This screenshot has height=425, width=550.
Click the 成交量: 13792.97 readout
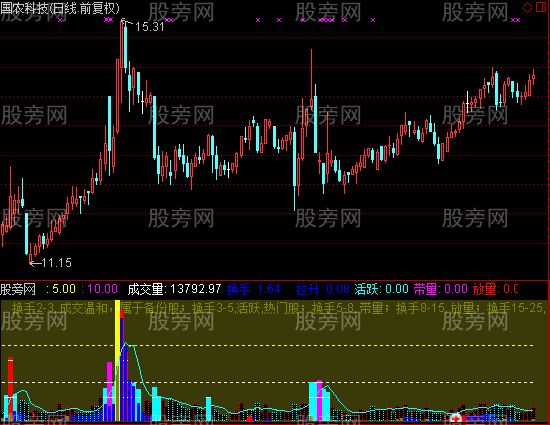tap(174, 289)
